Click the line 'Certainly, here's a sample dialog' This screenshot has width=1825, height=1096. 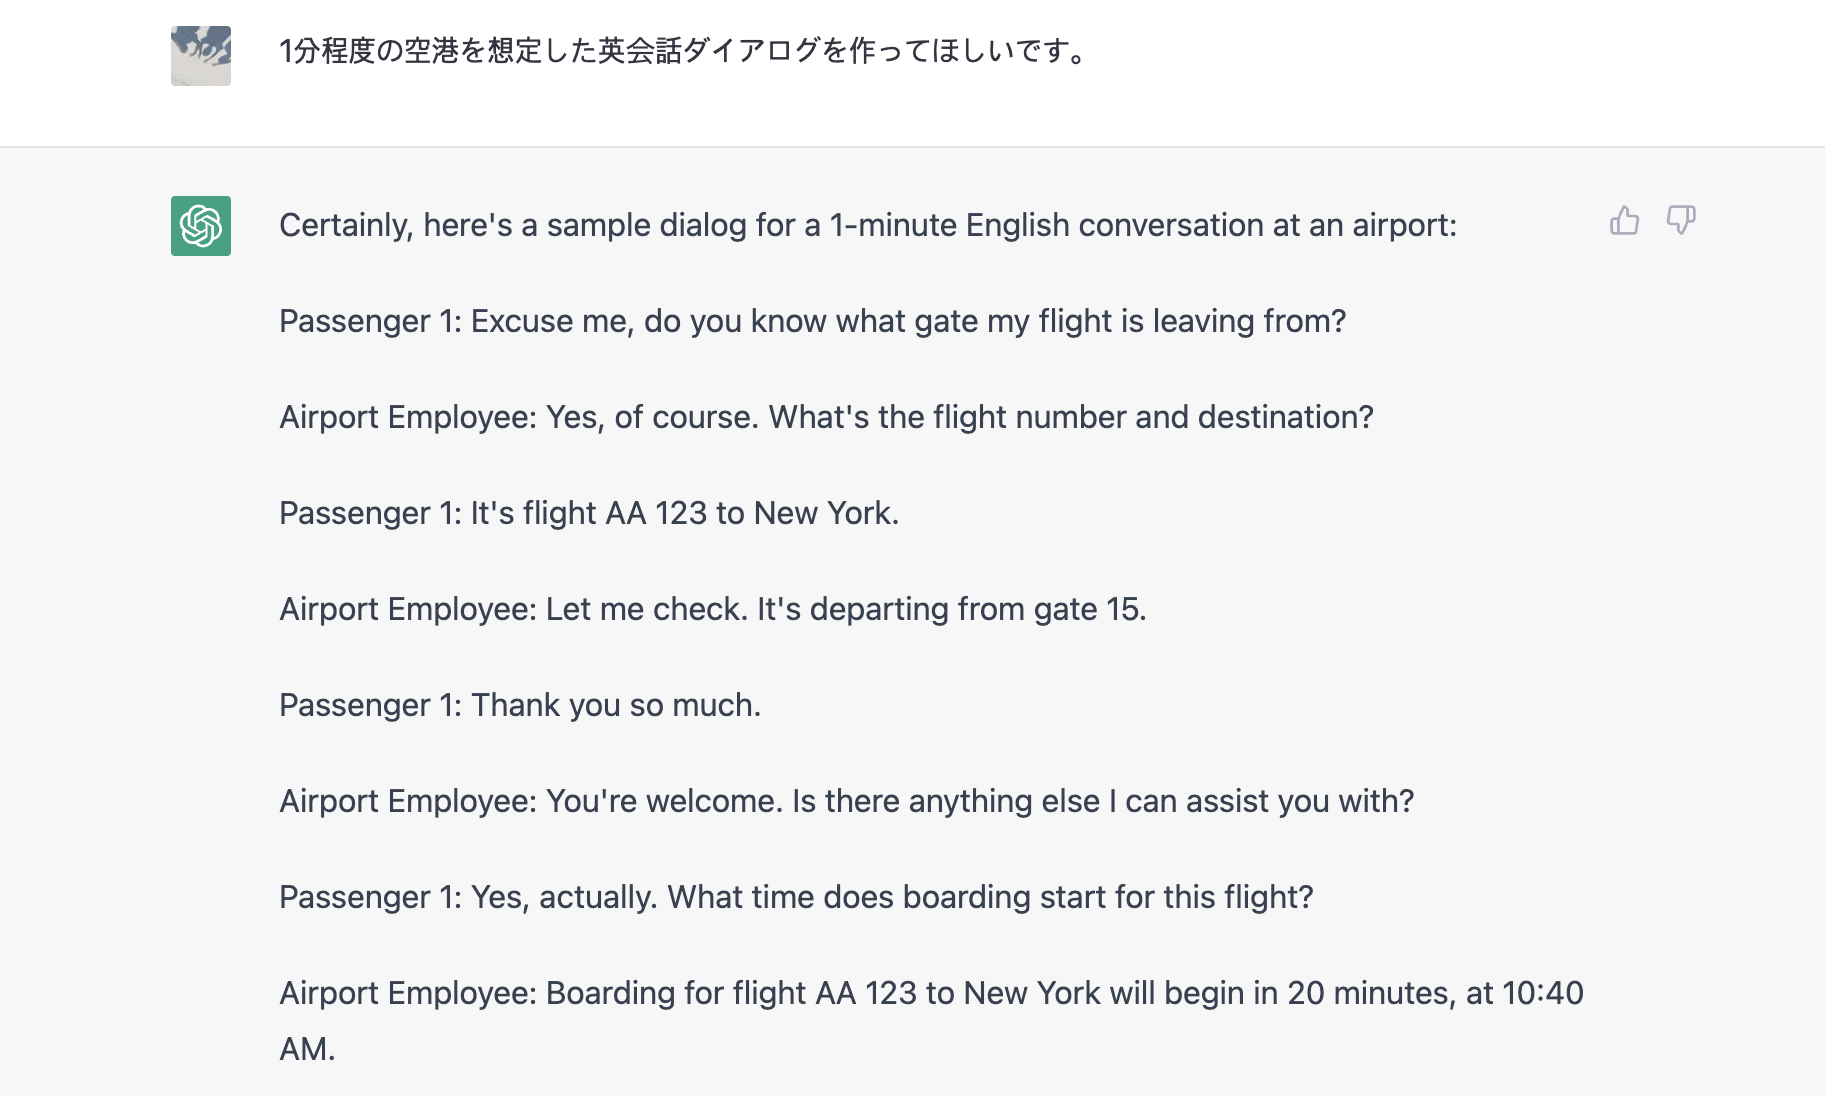pos(868,225)
